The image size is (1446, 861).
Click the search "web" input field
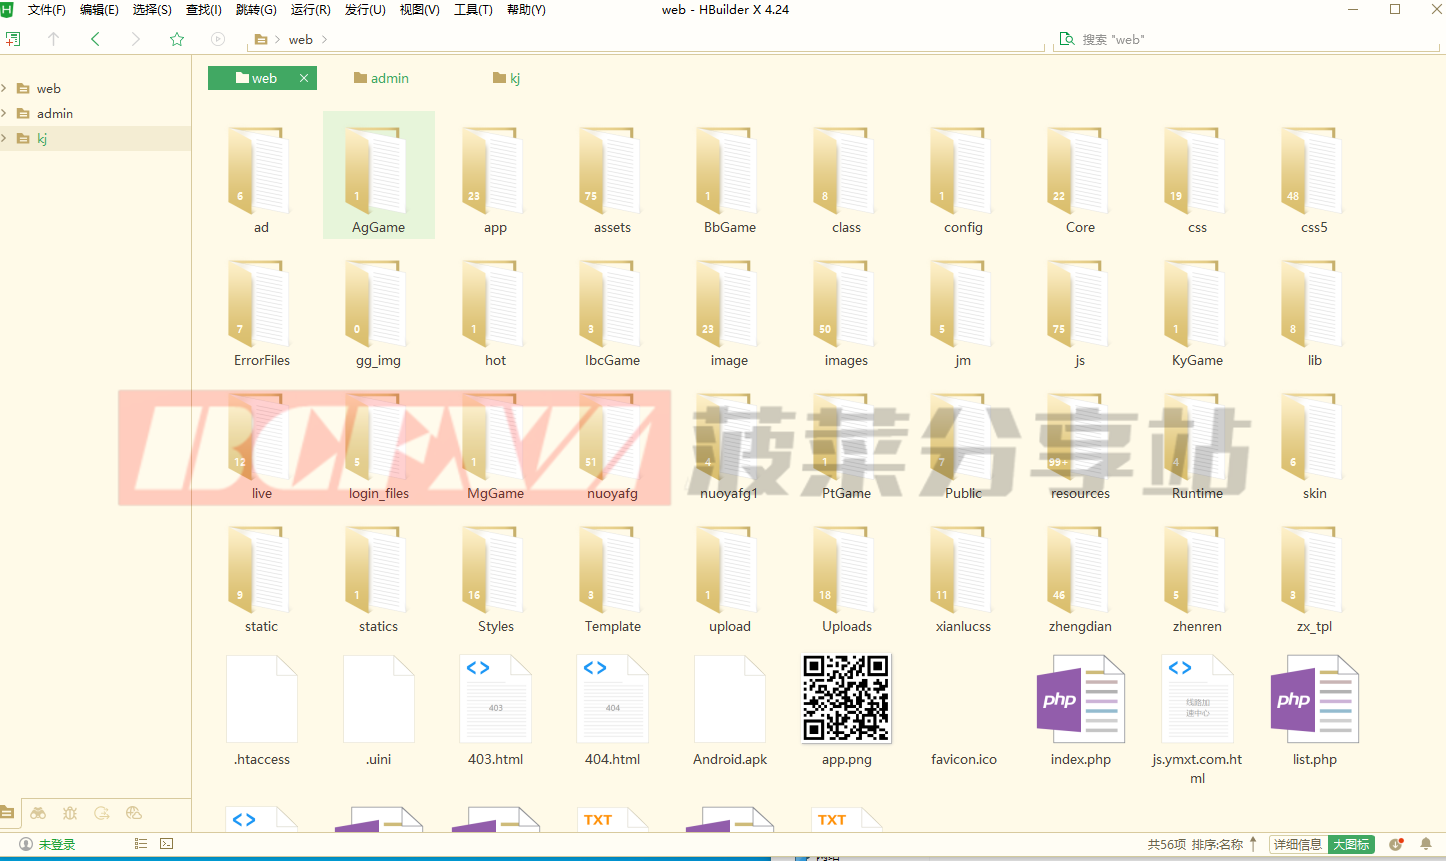[x=1250, y=39]
